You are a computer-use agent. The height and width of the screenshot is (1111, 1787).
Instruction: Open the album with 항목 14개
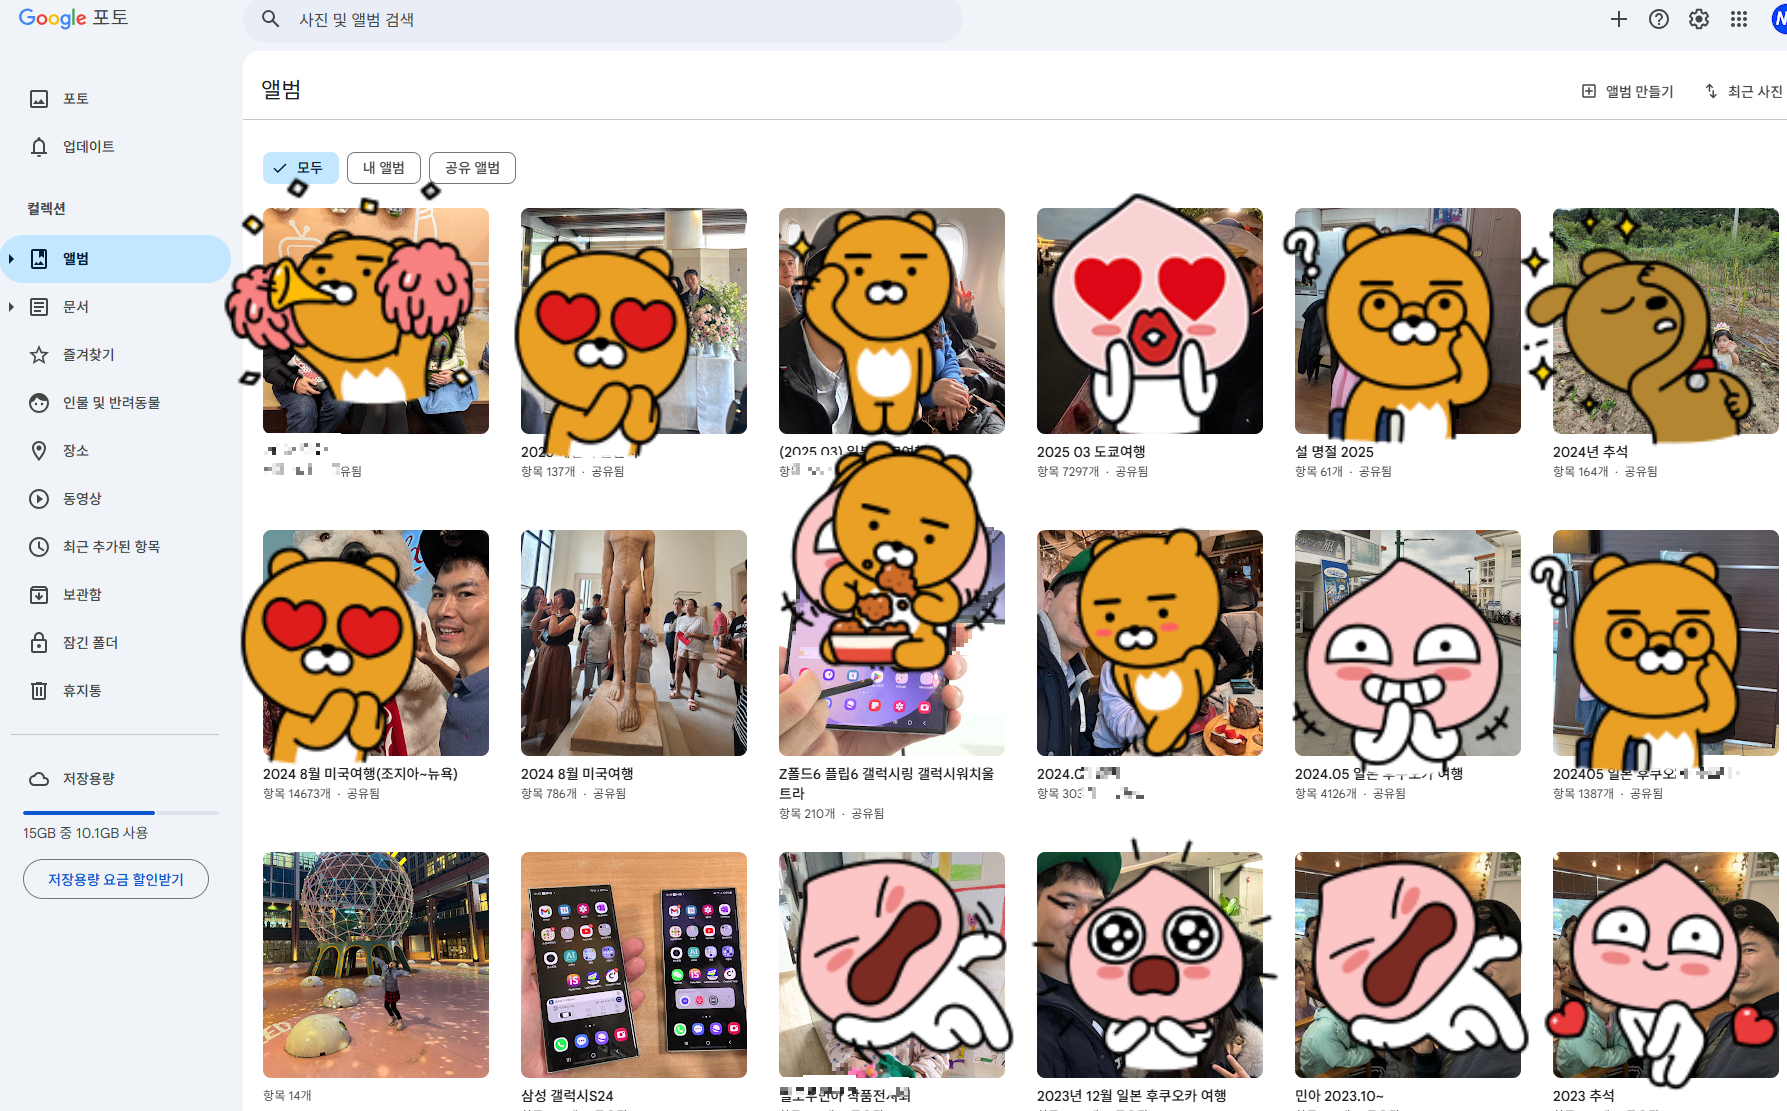click(x=376, y=965)
